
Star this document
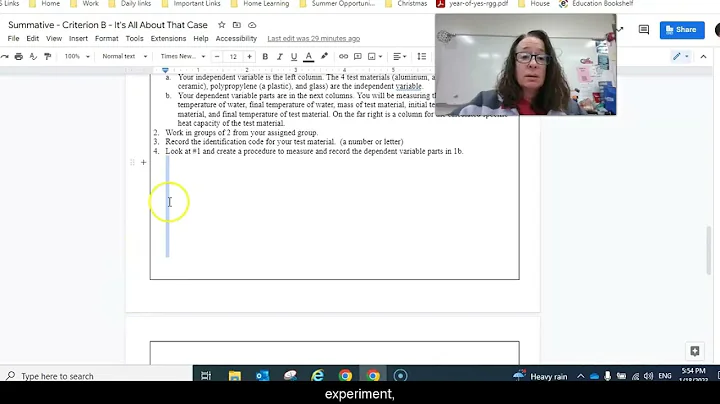221,25
